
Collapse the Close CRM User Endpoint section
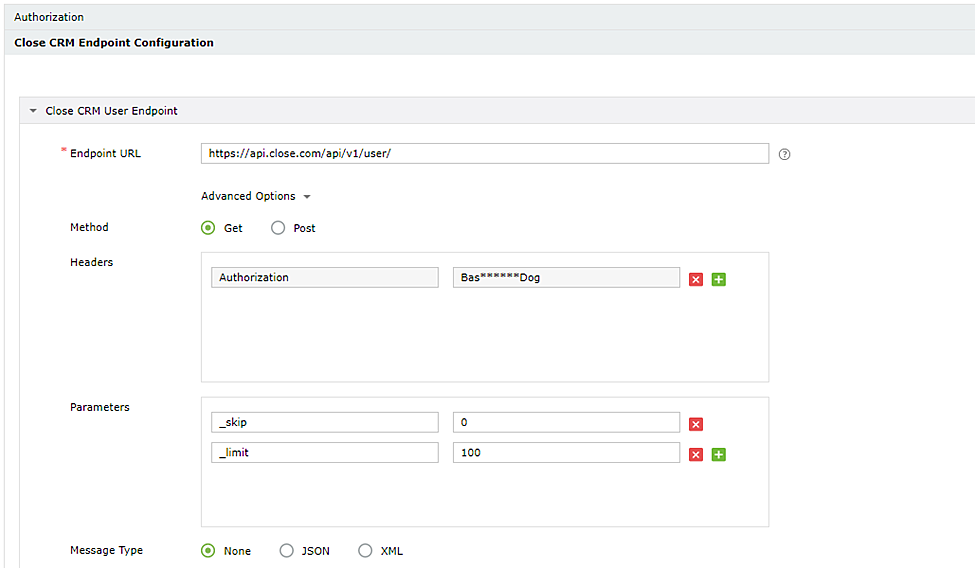tap(33, 111)
